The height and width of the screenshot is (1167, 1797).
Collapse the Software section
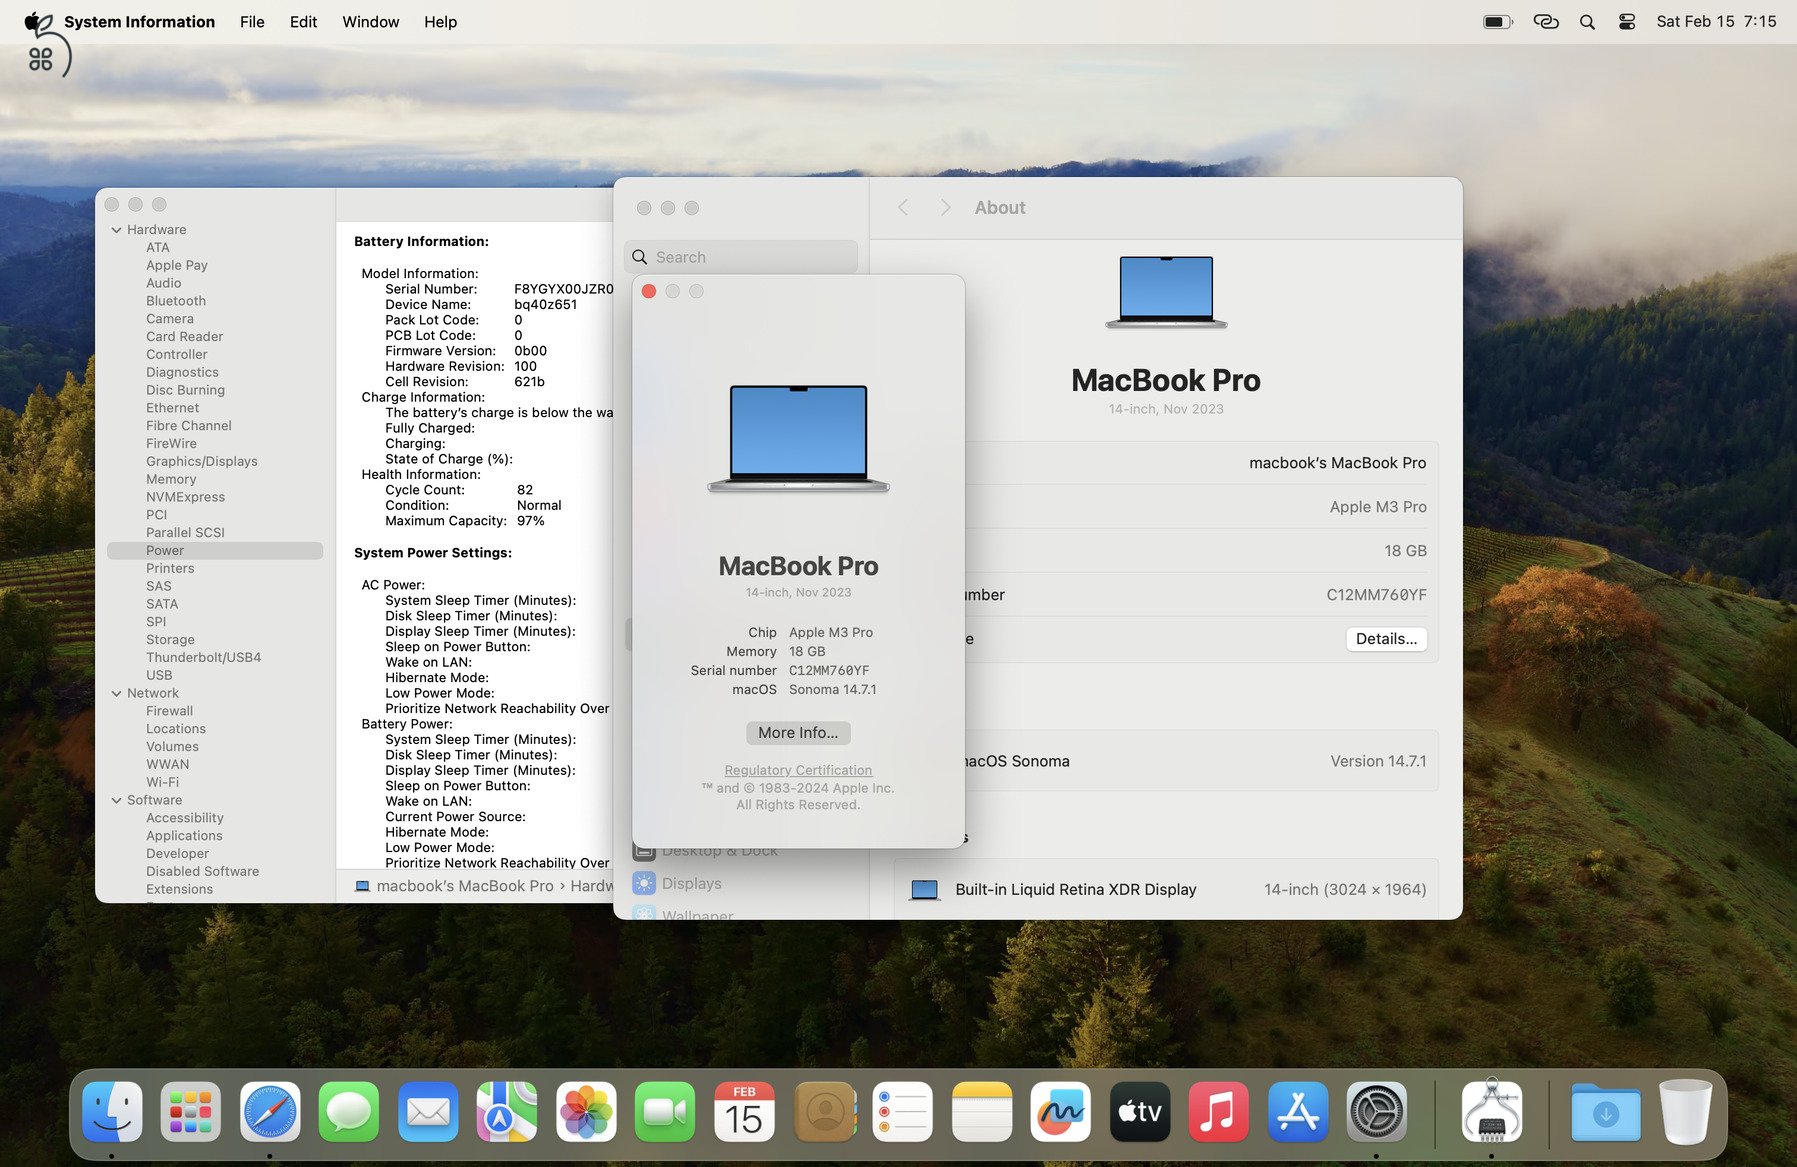117,800
